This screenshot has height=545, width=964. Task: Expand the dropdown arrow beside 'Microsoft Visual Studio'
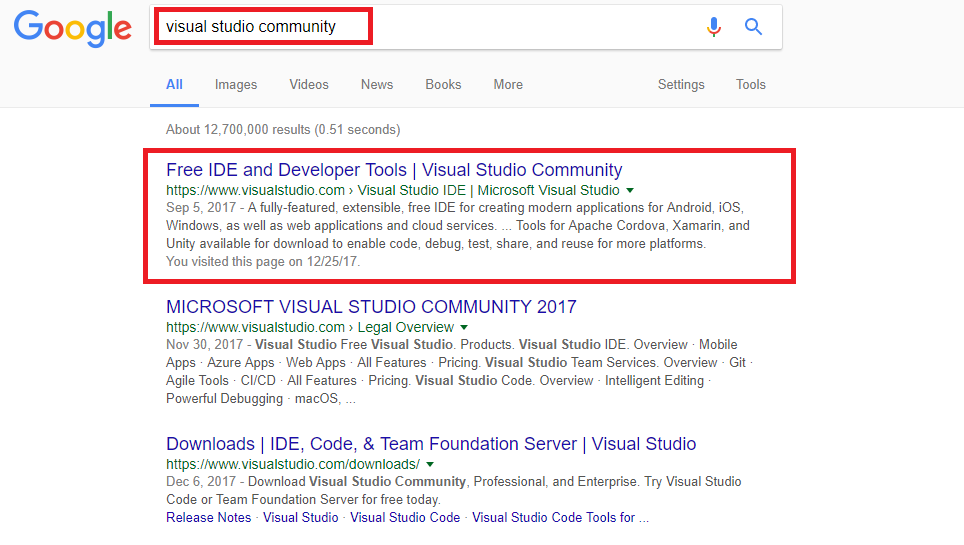click(x=630, y=191)
